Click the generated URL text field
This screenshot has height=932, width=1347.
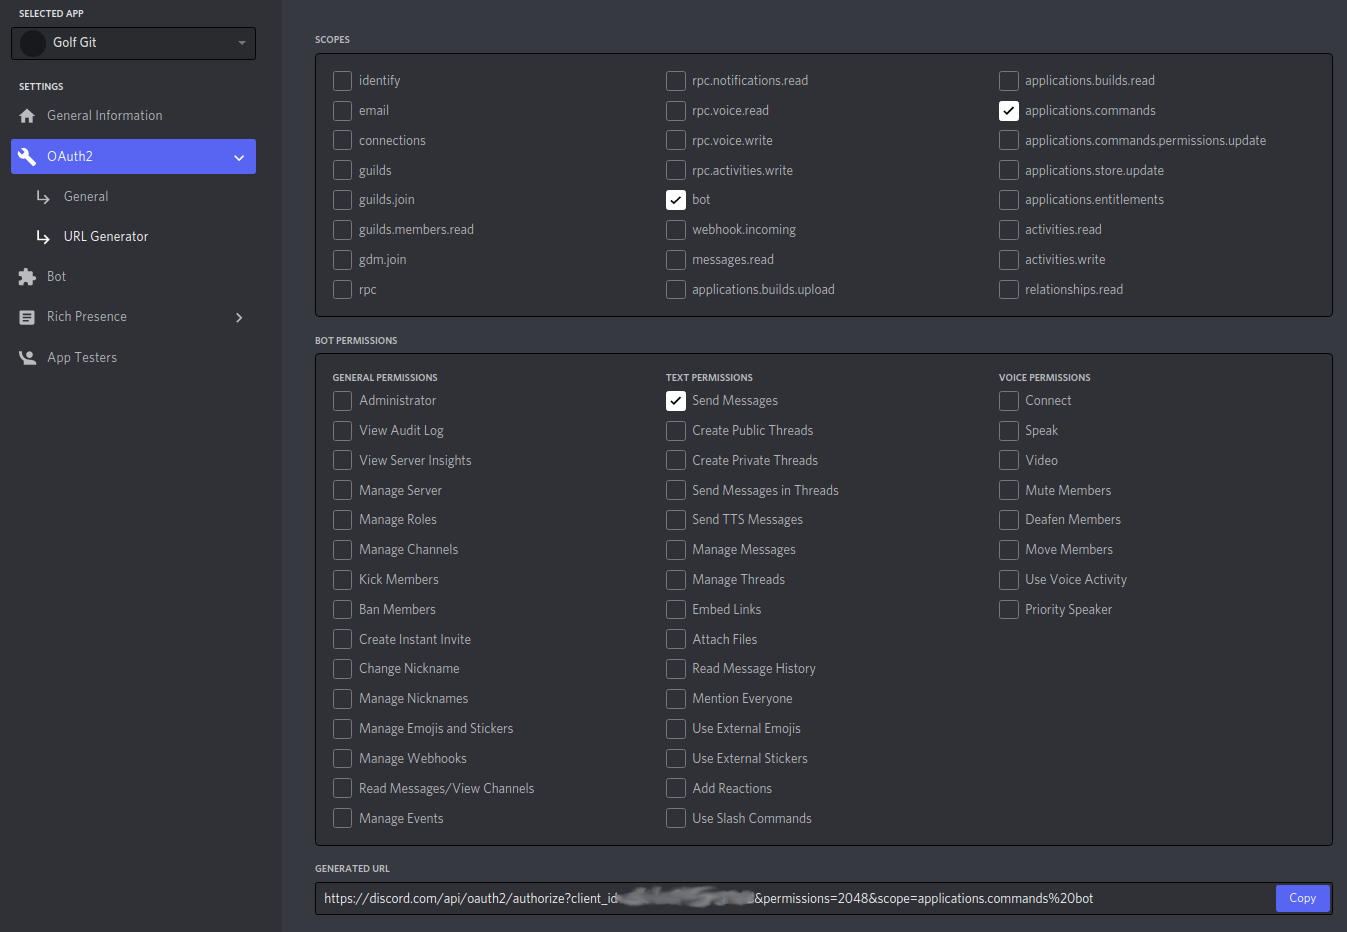point(795,898)
